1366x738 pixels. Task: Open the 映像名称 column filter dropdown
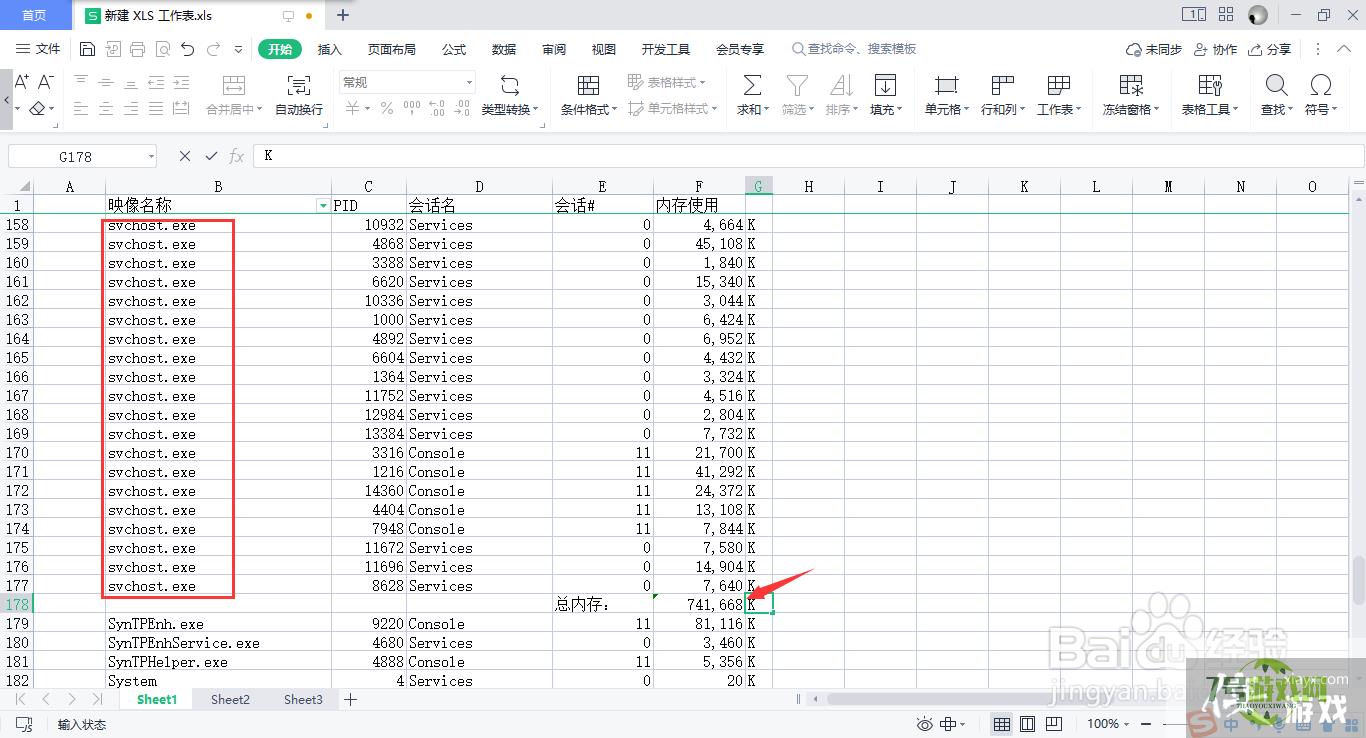[x=322, y=205]
